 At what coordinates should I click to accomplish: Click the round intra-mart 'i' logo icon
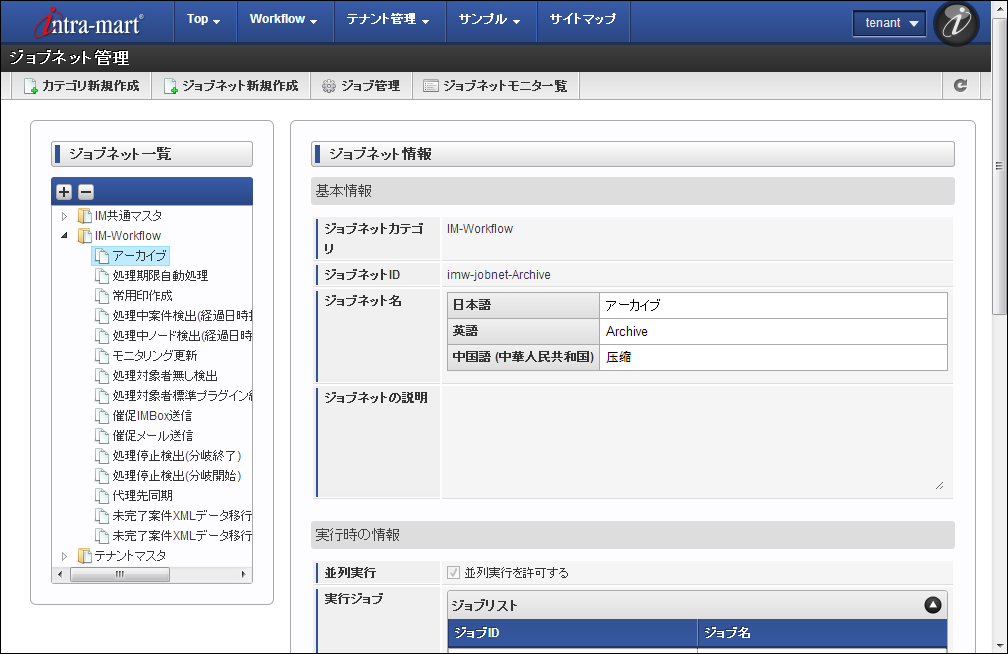[x=955, y=23]
